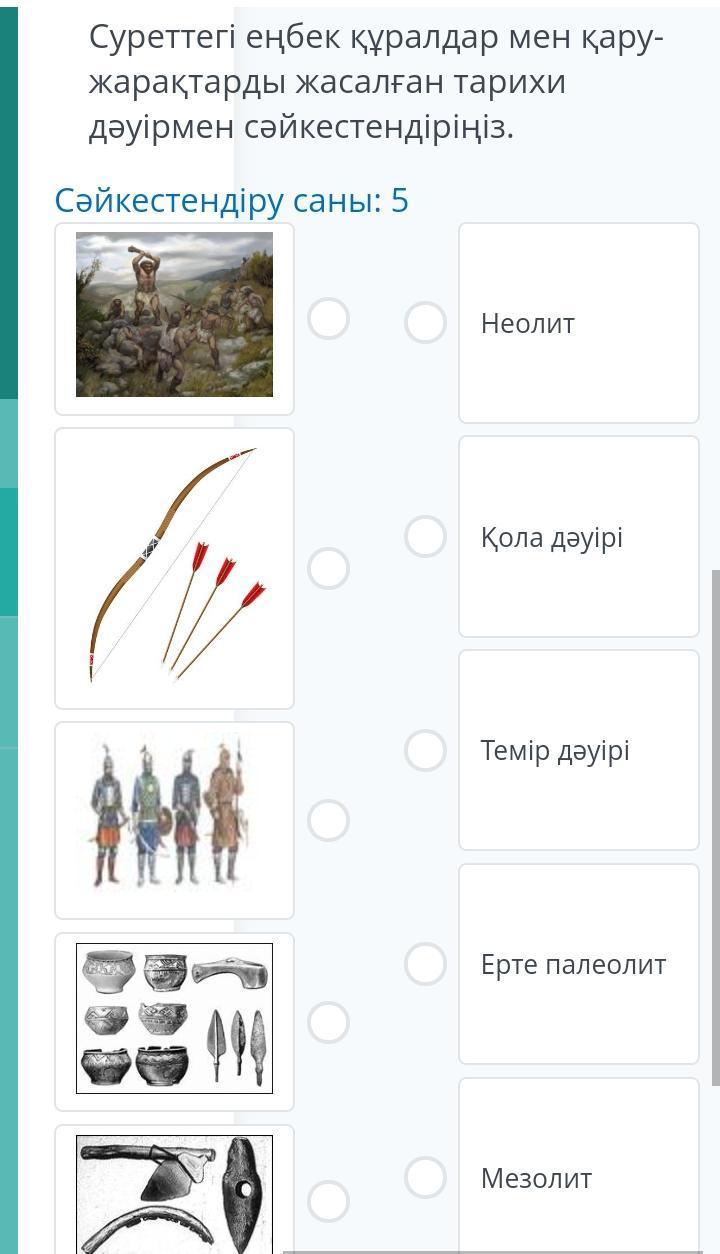The height and width of the screenshot is (1254, 720).
Task: Open the bow and red arrows image
Action: coord(174,566)
